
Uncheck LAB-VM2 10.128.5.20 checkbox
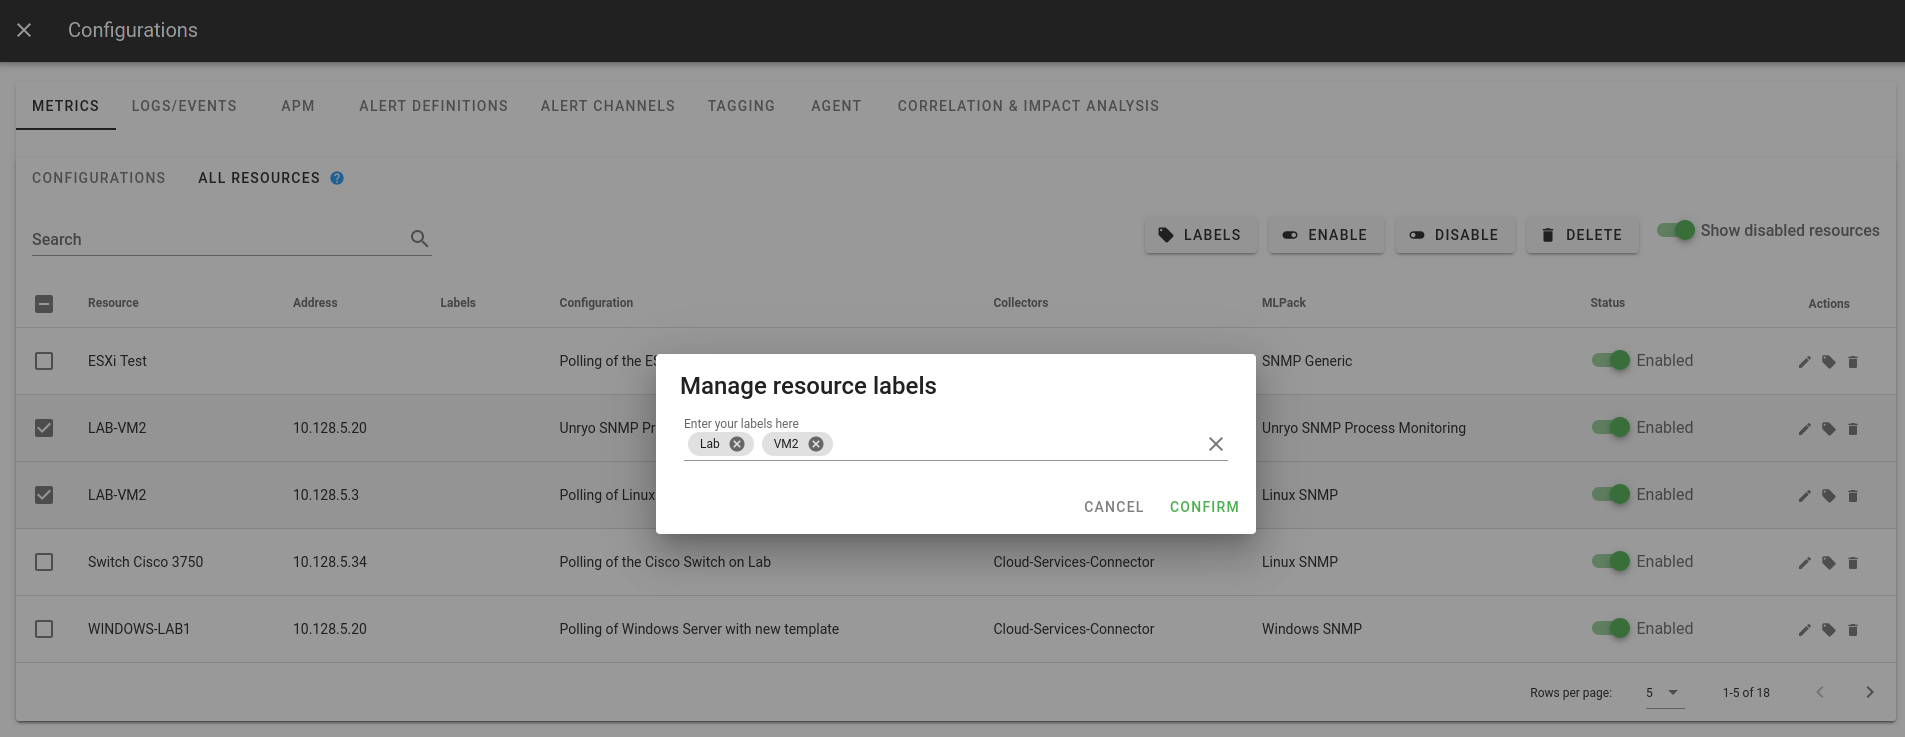(x=44, y=428)
